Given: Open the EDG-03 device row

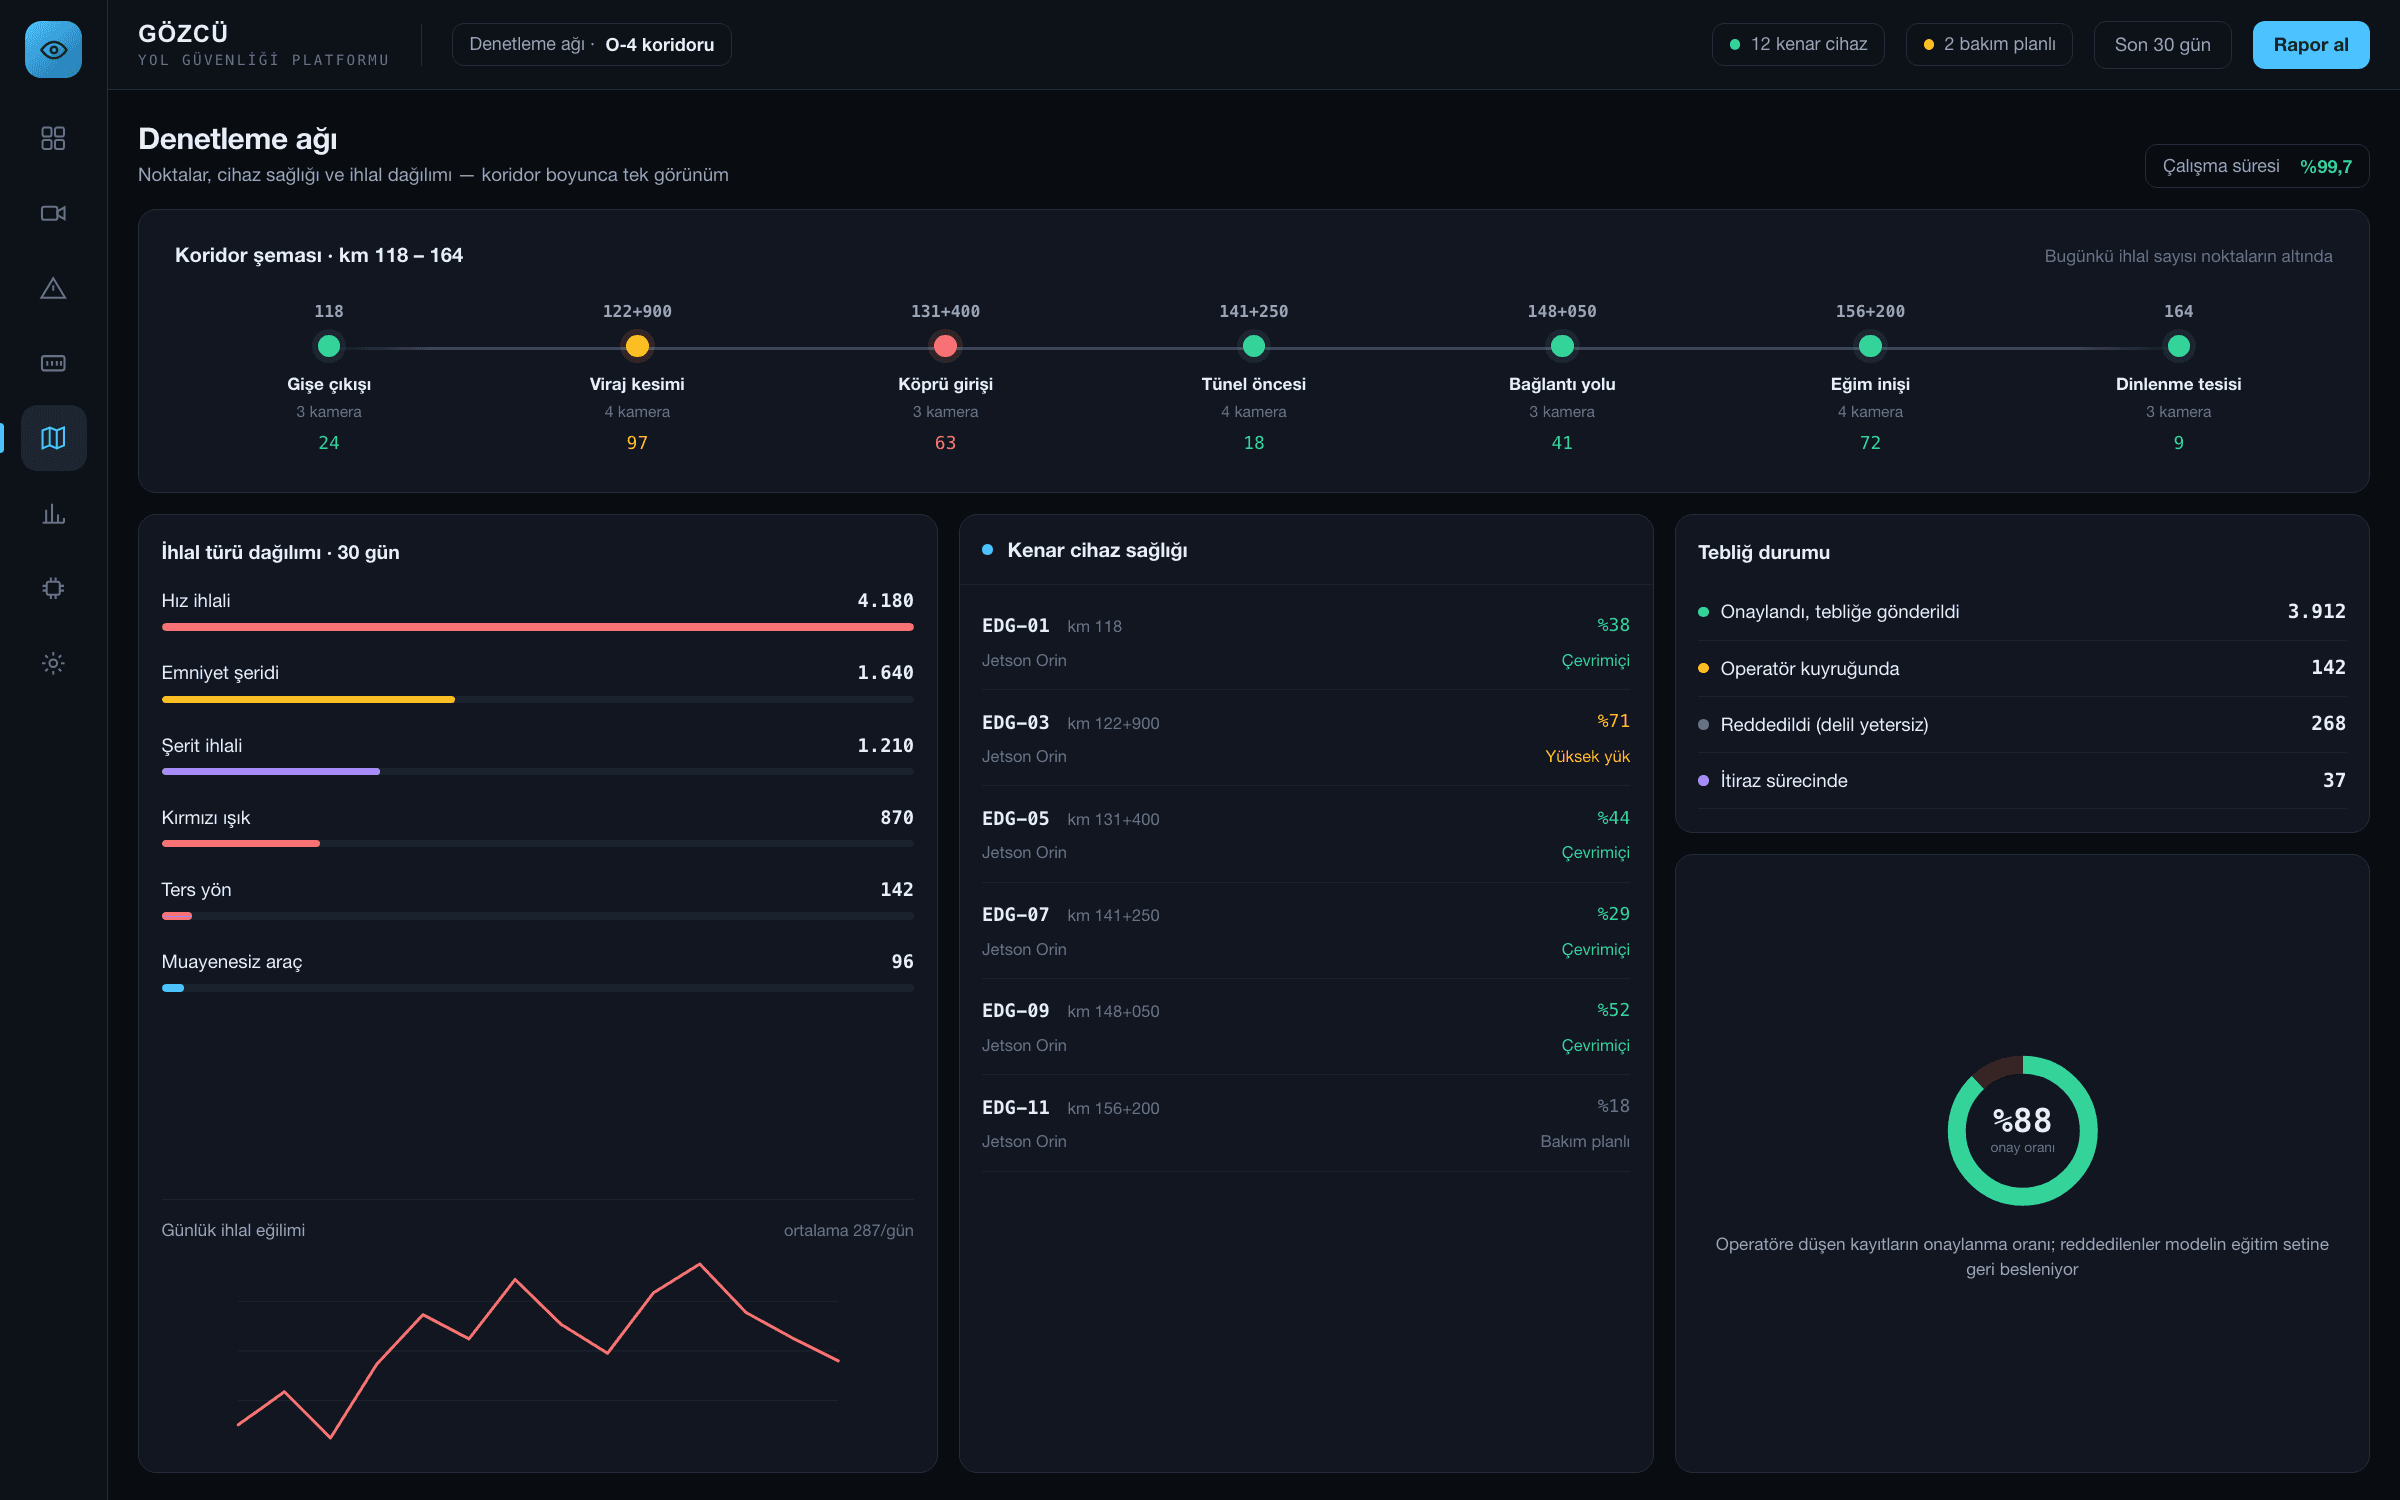Looking at the screenshot, I should pos(1305,738).
